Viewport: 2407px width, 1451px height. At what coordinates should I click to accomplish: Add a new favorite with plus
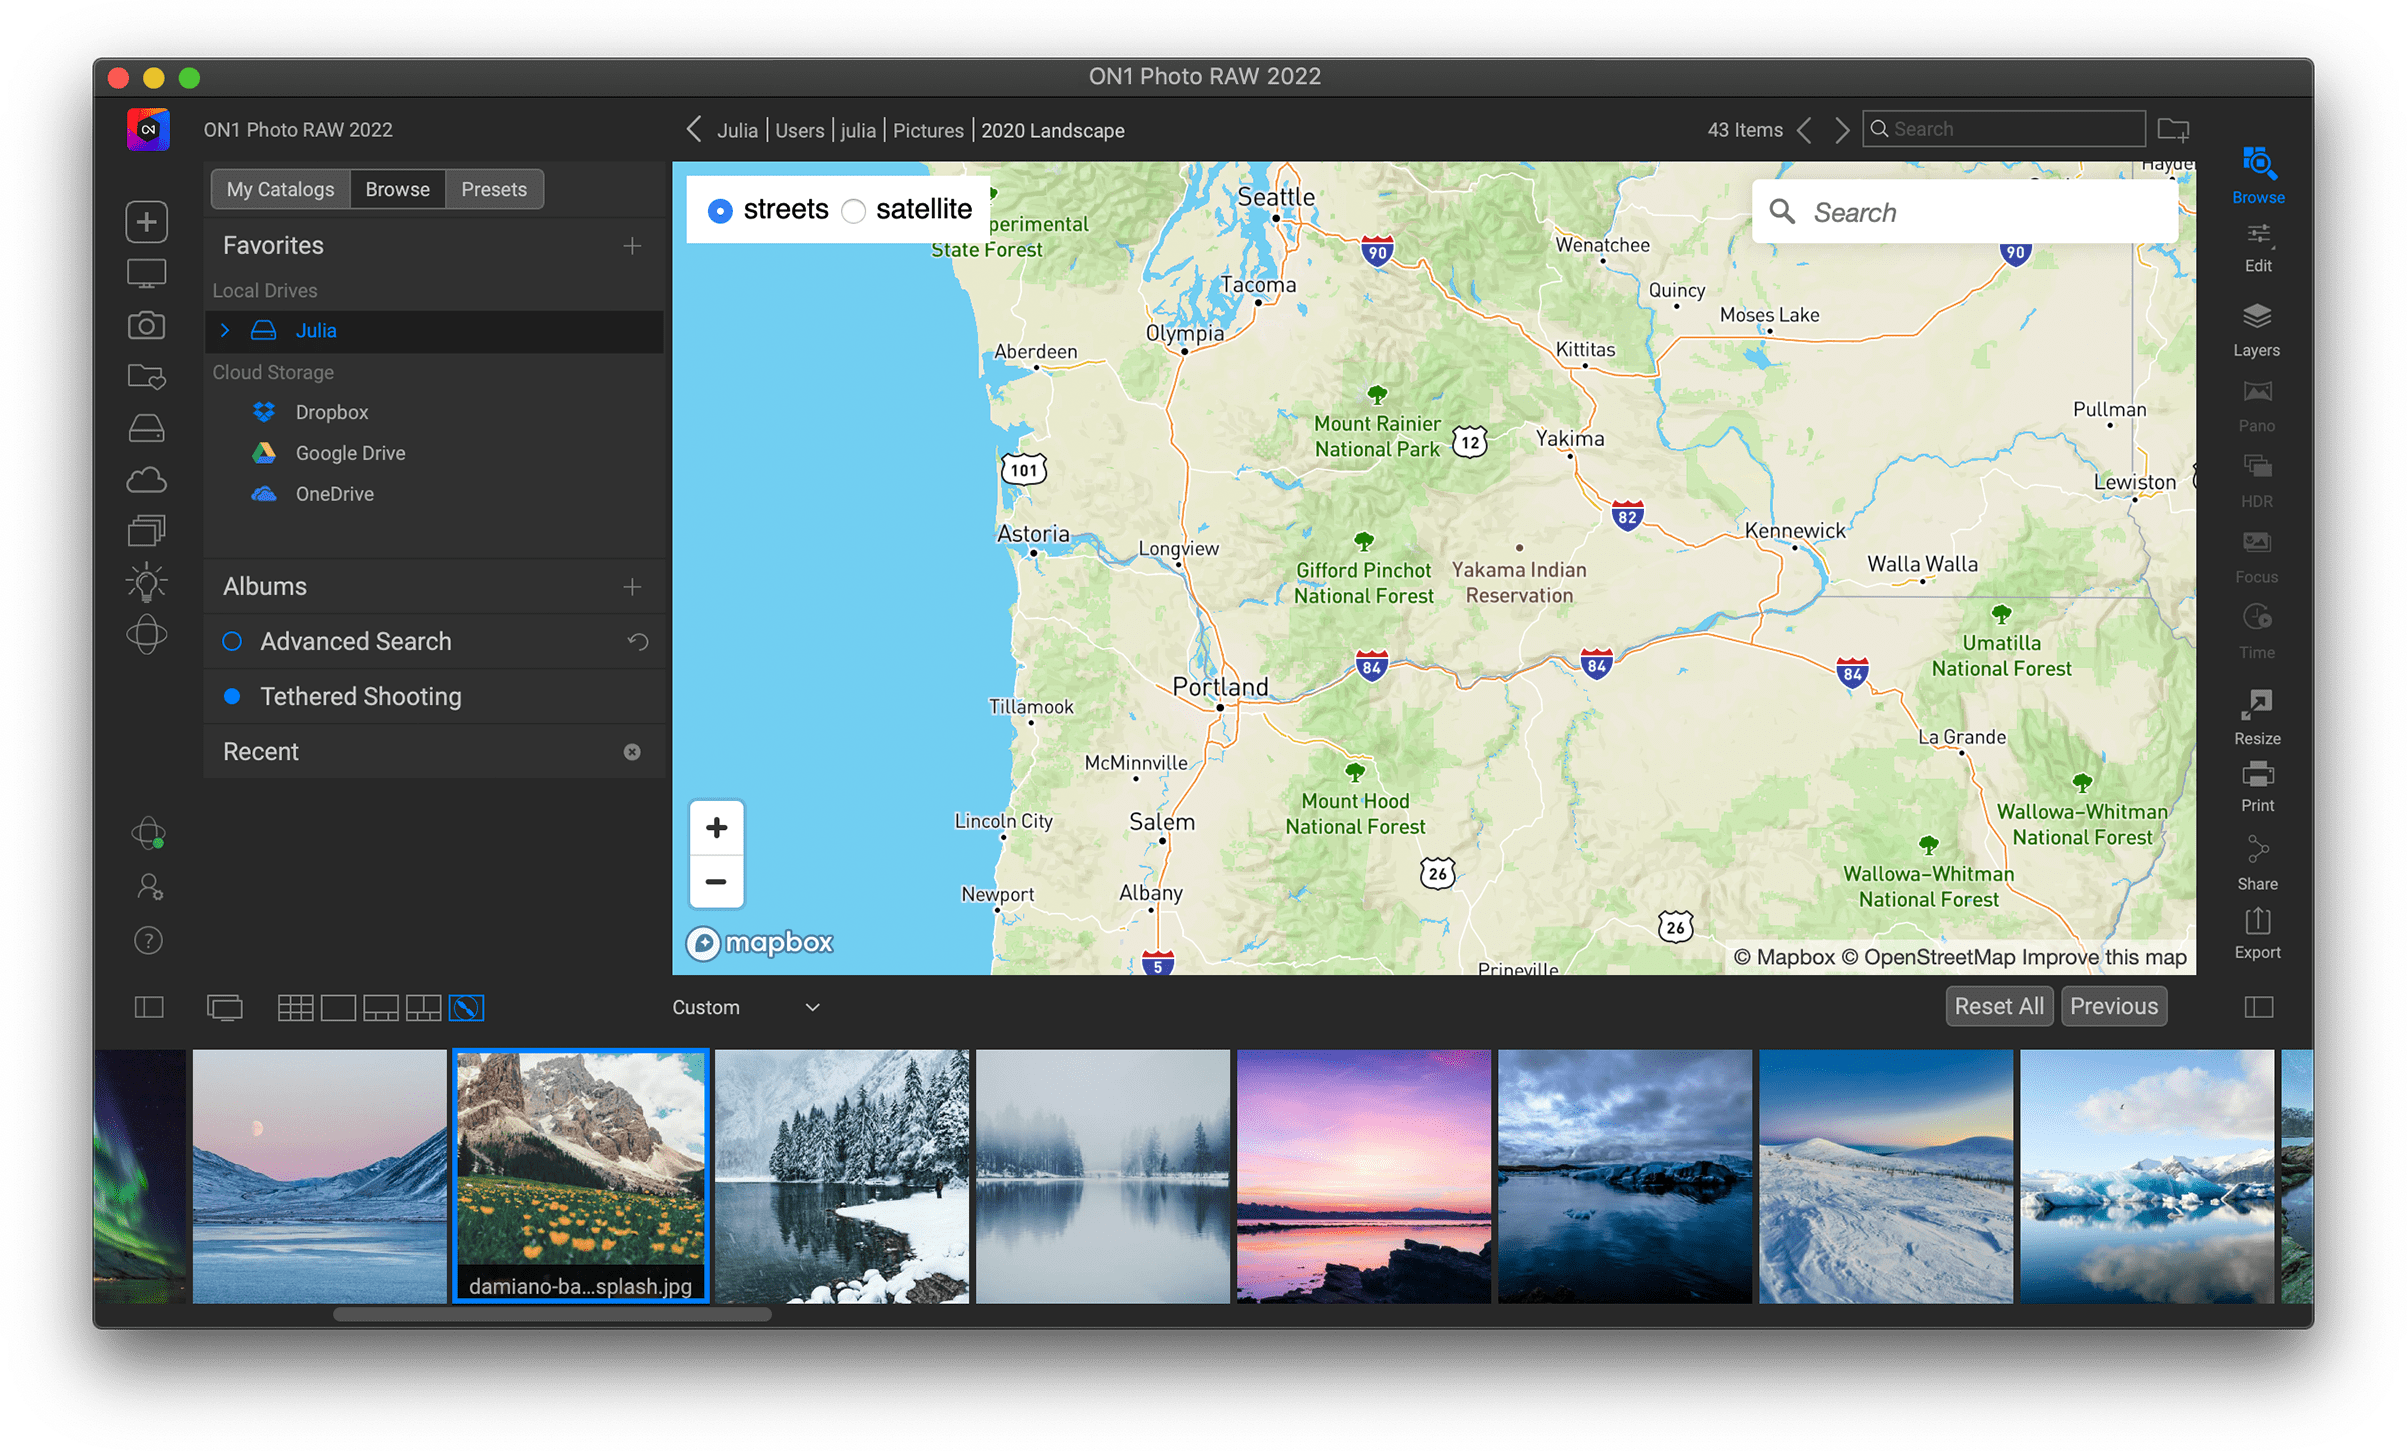632,246
